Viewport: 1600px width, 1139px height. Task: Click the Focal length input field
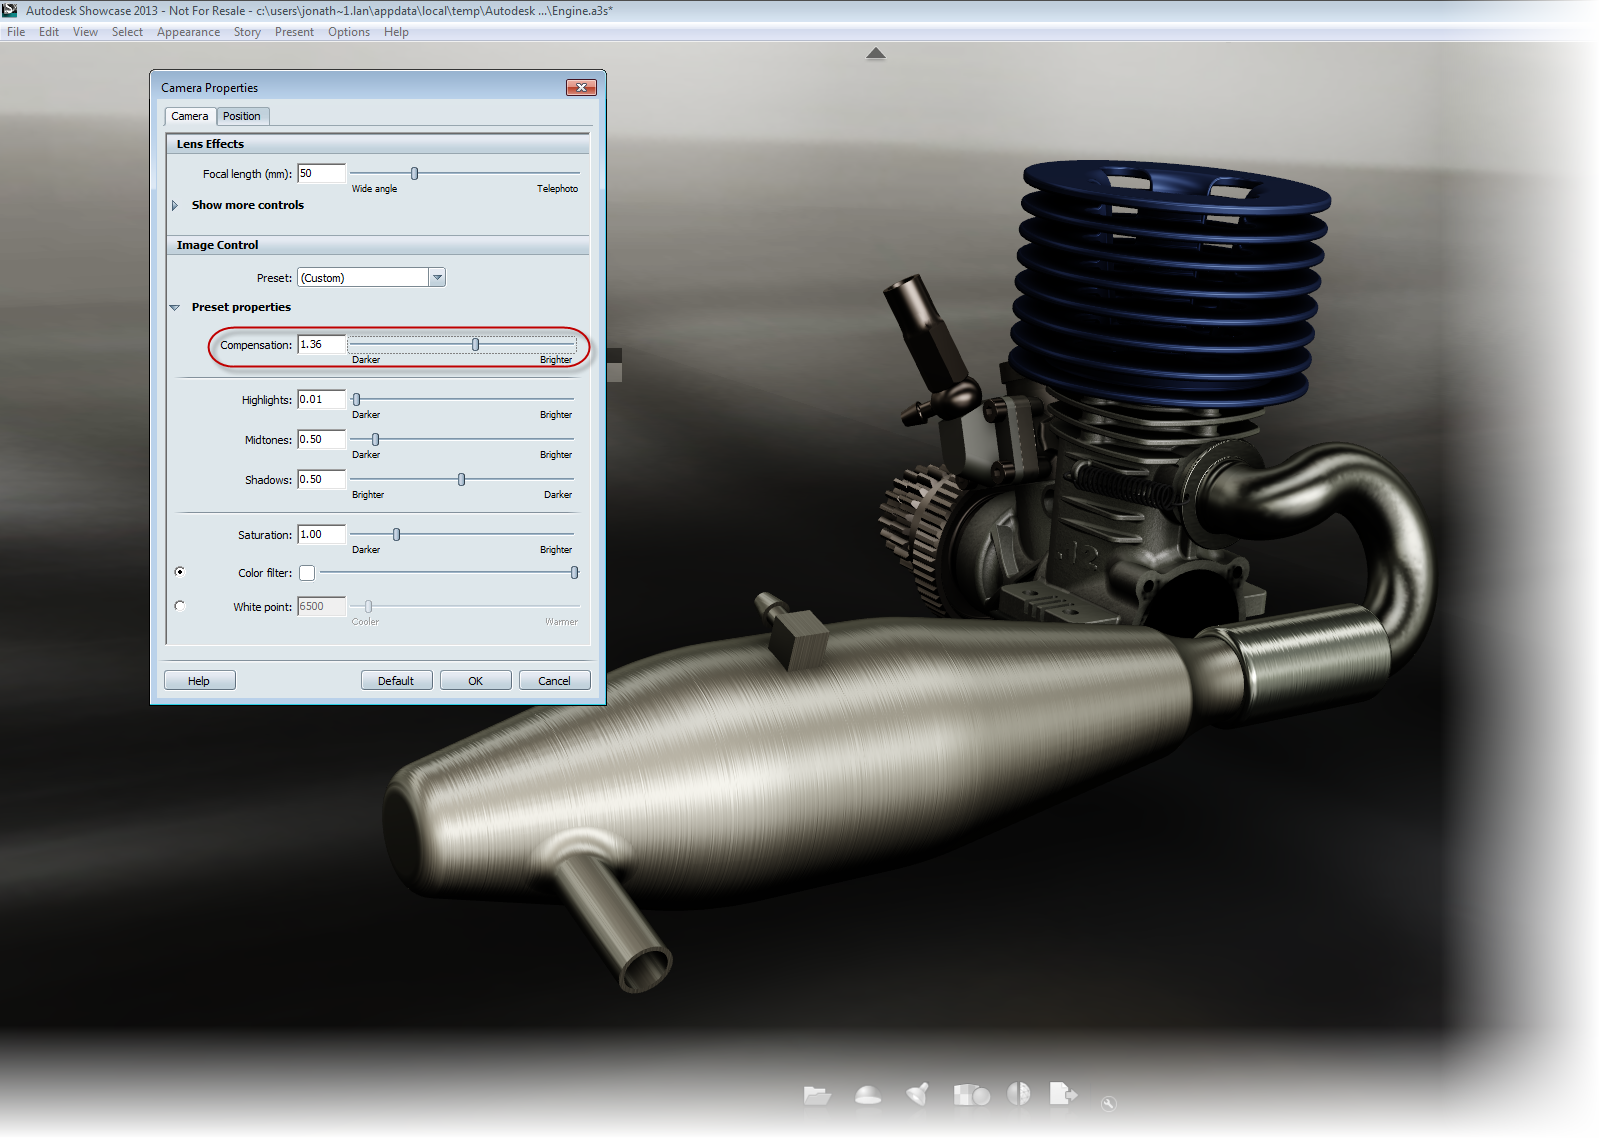click(321, 173)
